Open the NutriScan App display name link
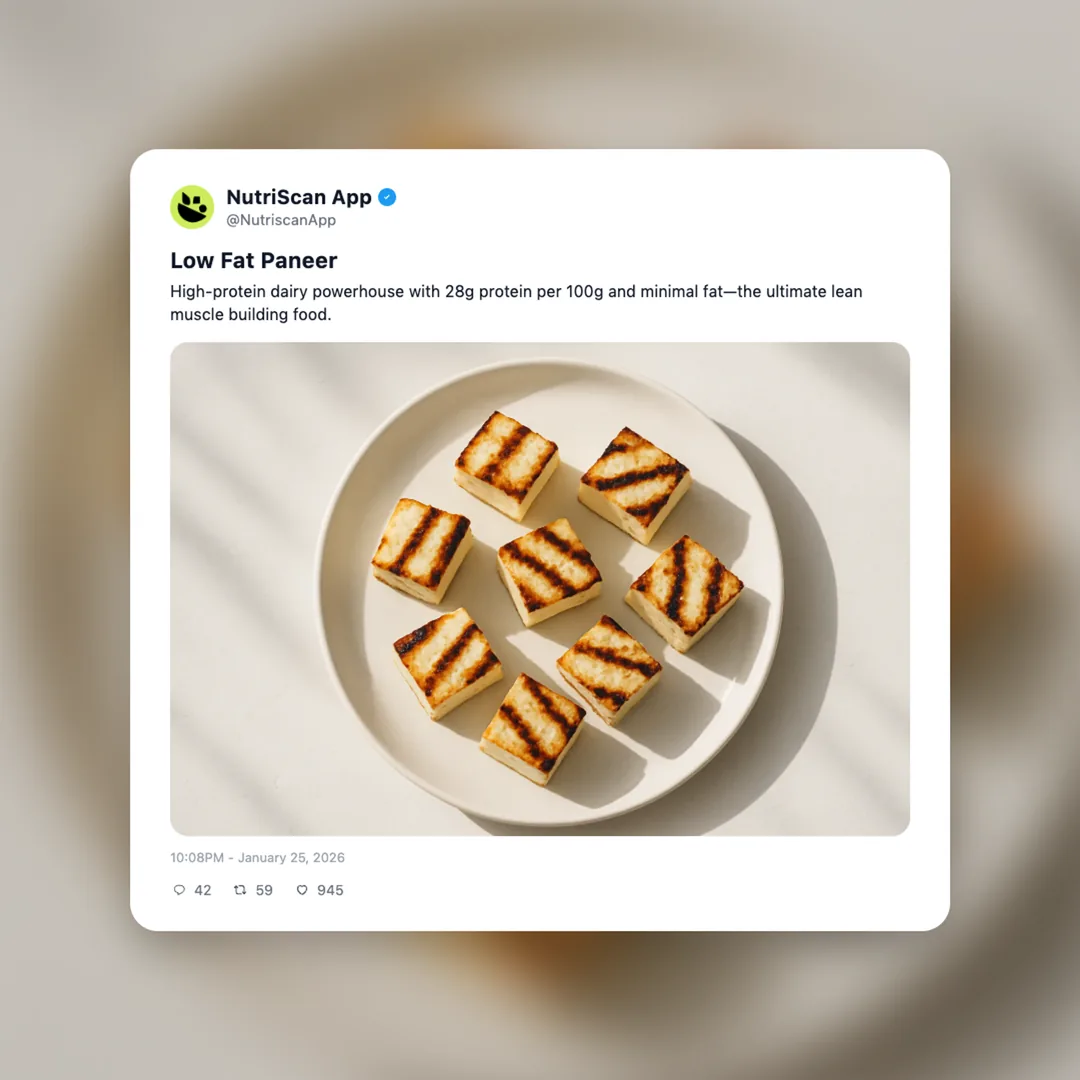The height and width of the screenshot is (1080, 1080). (299, 197)
